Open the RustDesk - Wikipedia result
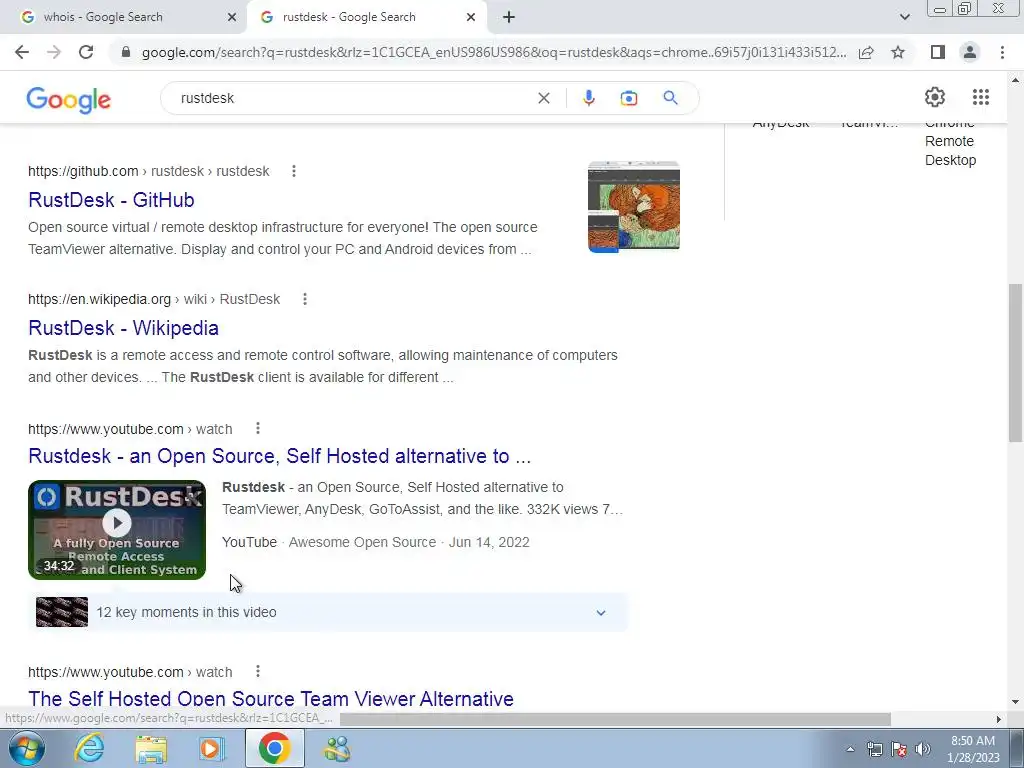The height and width of the screenshot is (768, 1024). pyautogui.click(x=123, y=328)
